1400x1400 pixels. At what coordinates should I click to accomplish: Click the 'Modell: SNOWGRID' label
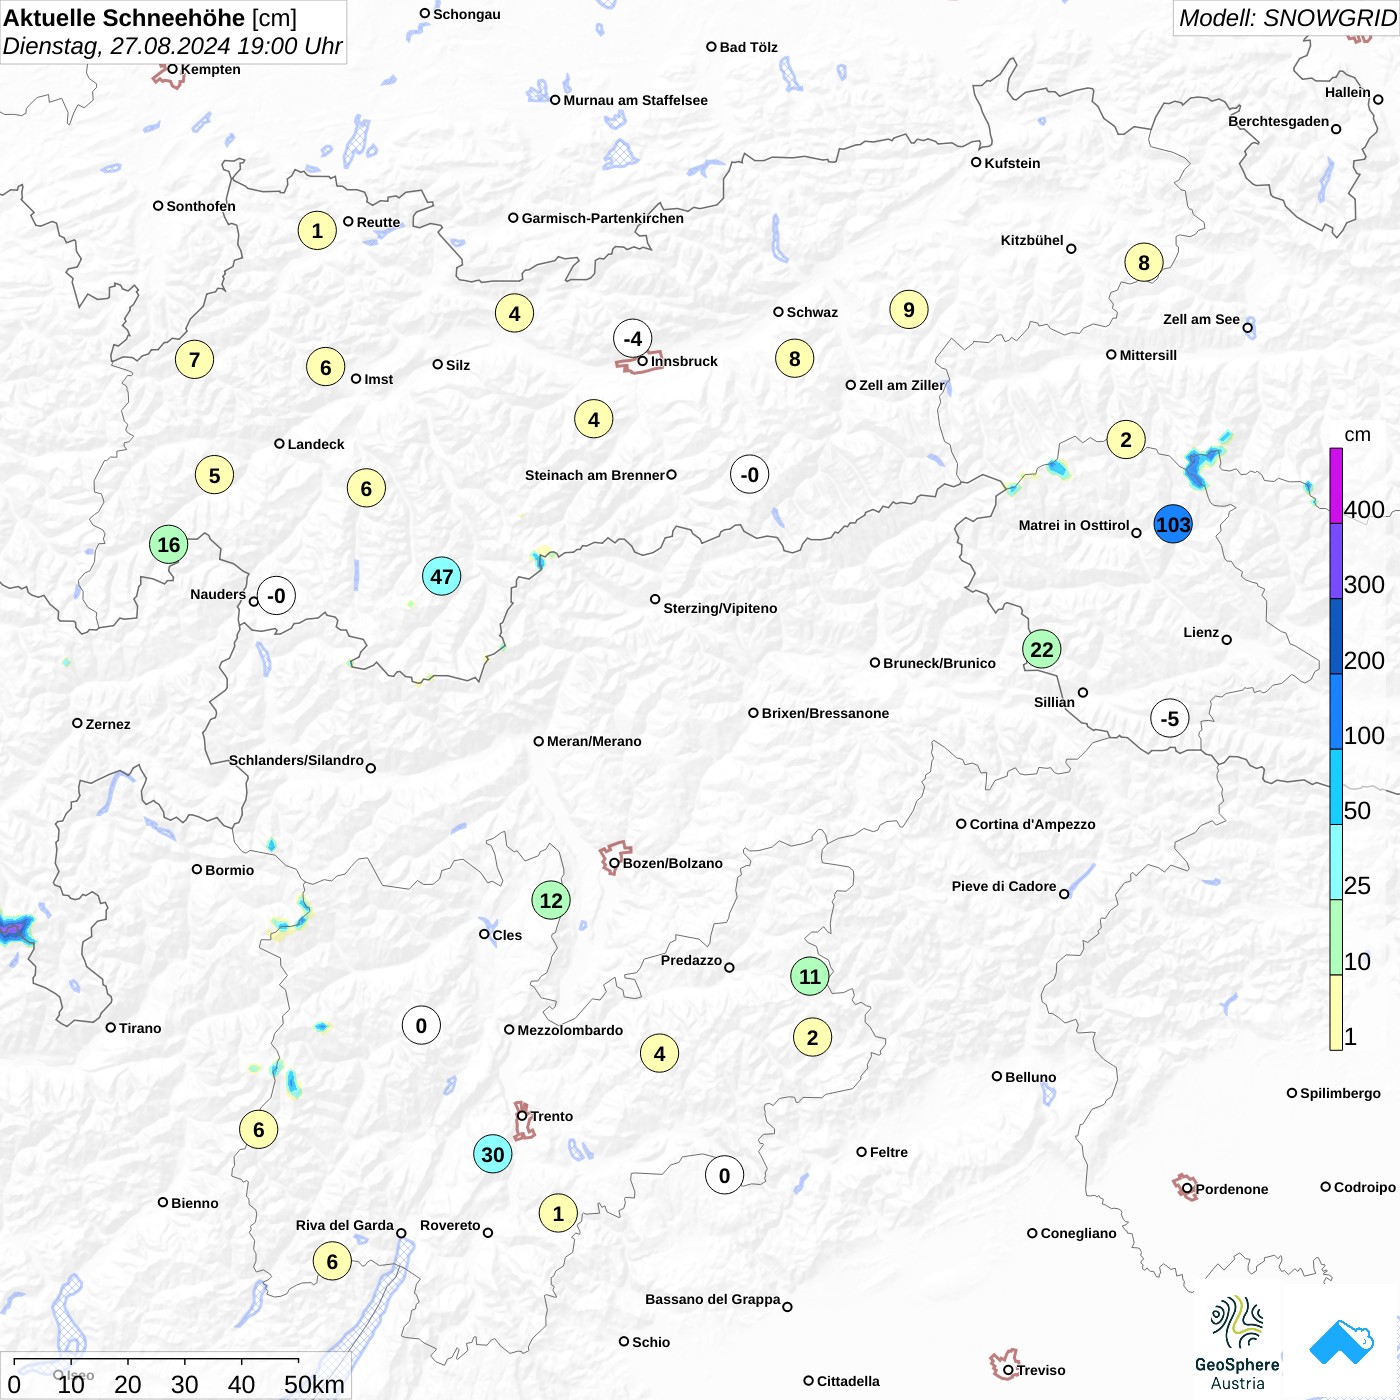pos(1287,18)
